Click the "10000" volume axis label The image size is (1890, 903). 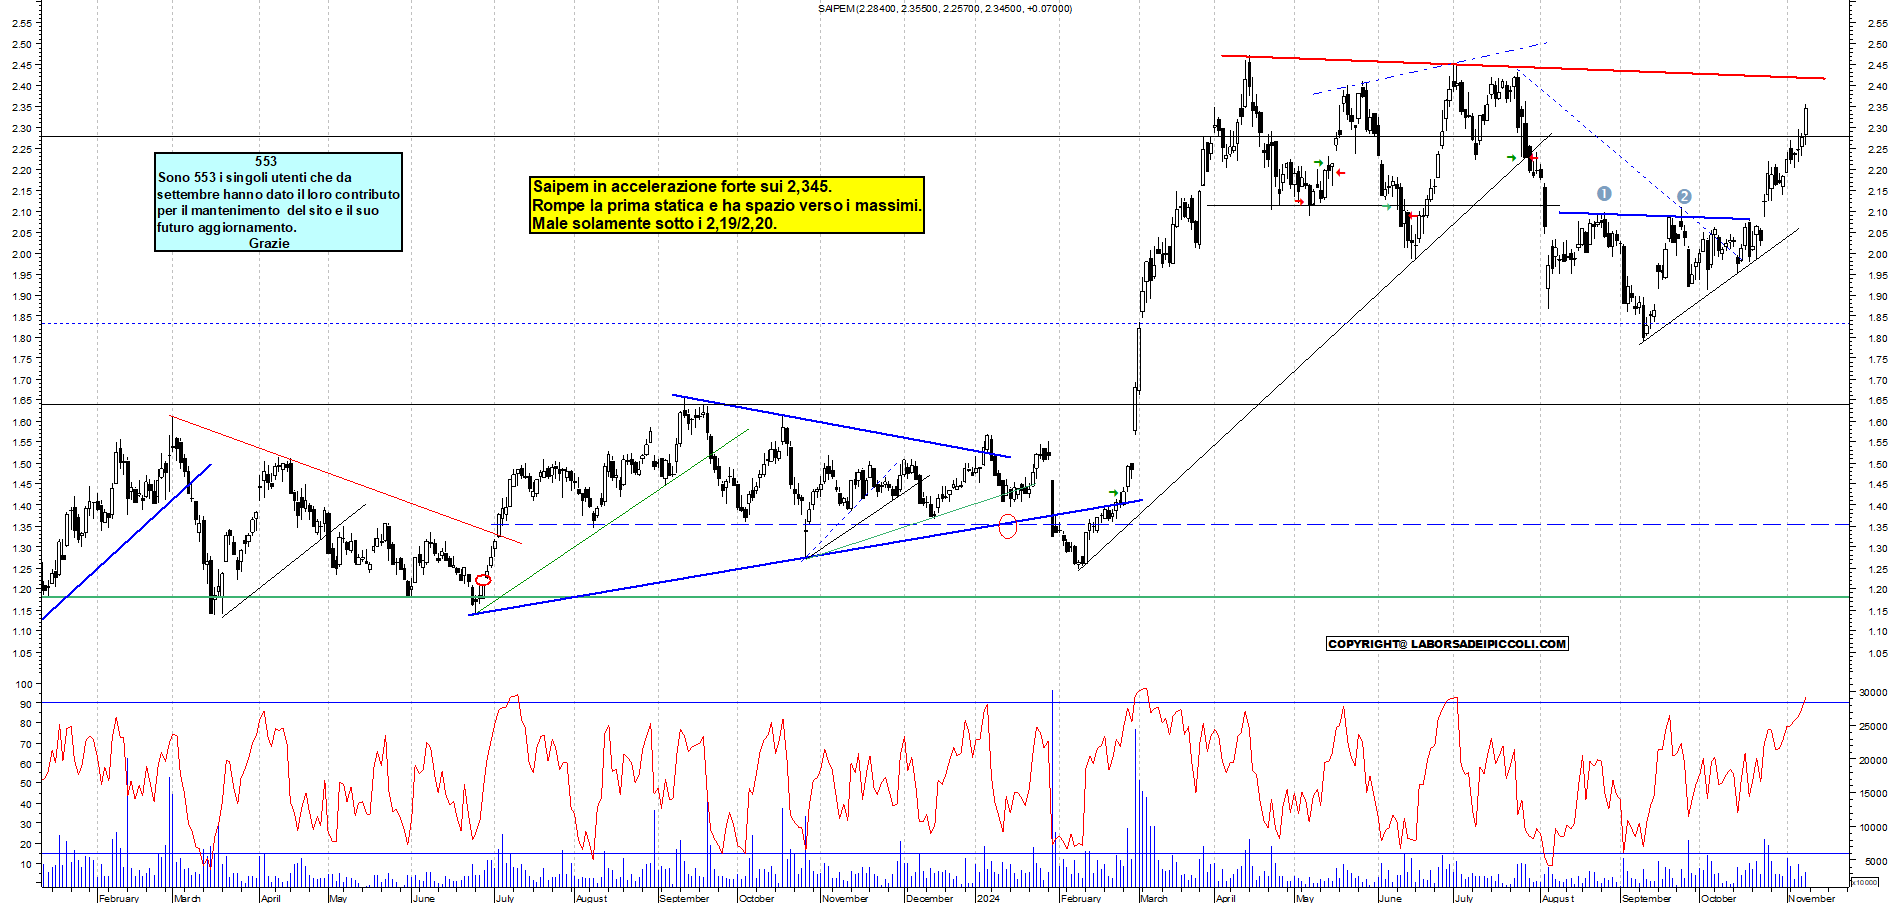(1873, 827)
